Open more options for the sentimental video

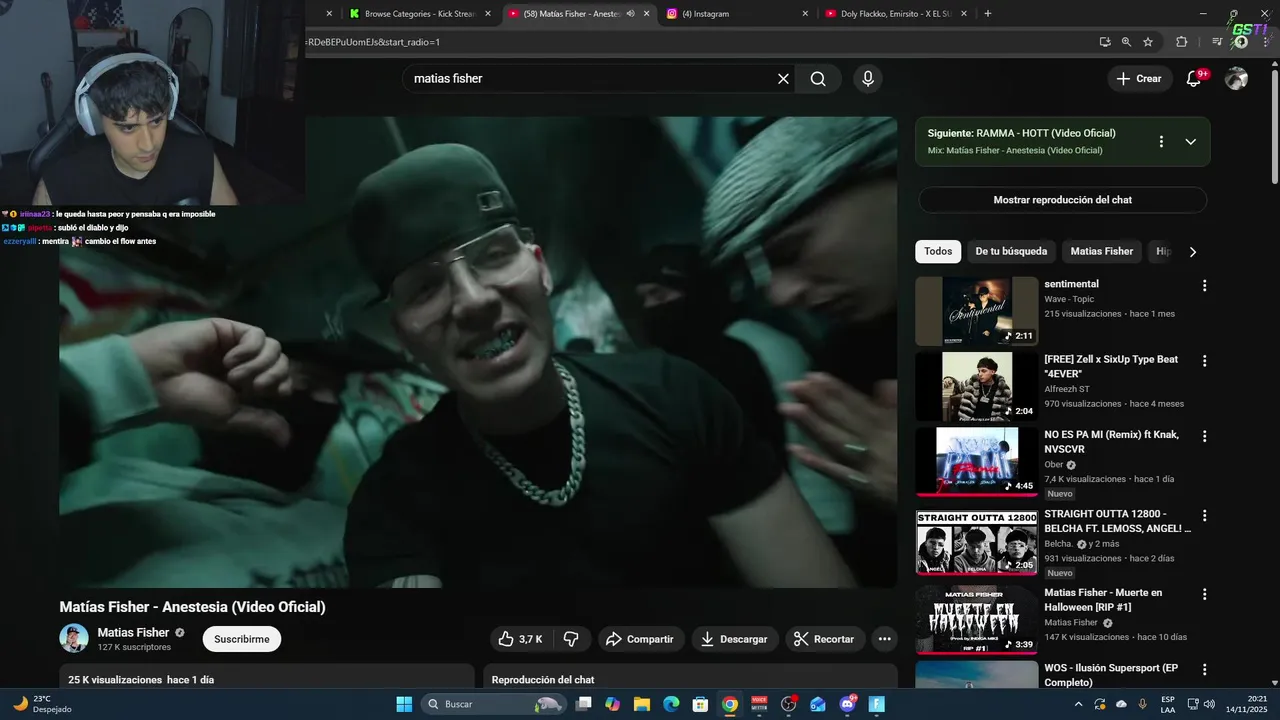(x=1204, y=286)
